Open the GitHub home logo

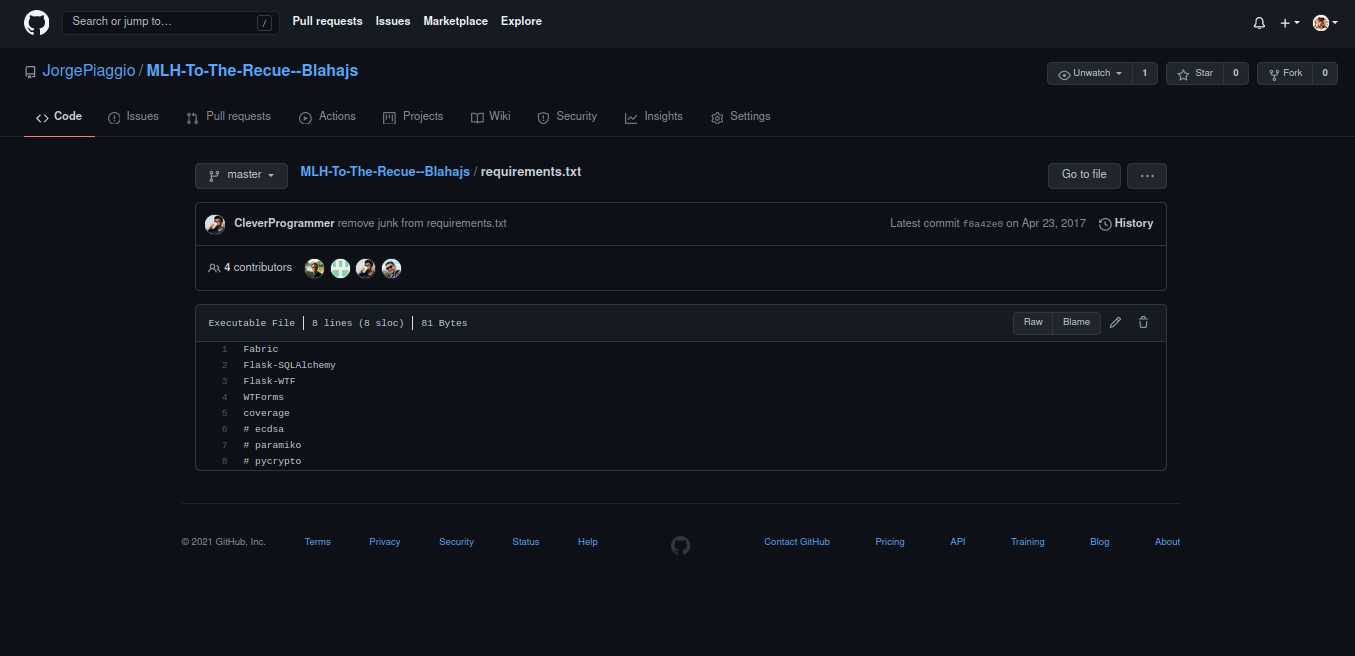36,23
